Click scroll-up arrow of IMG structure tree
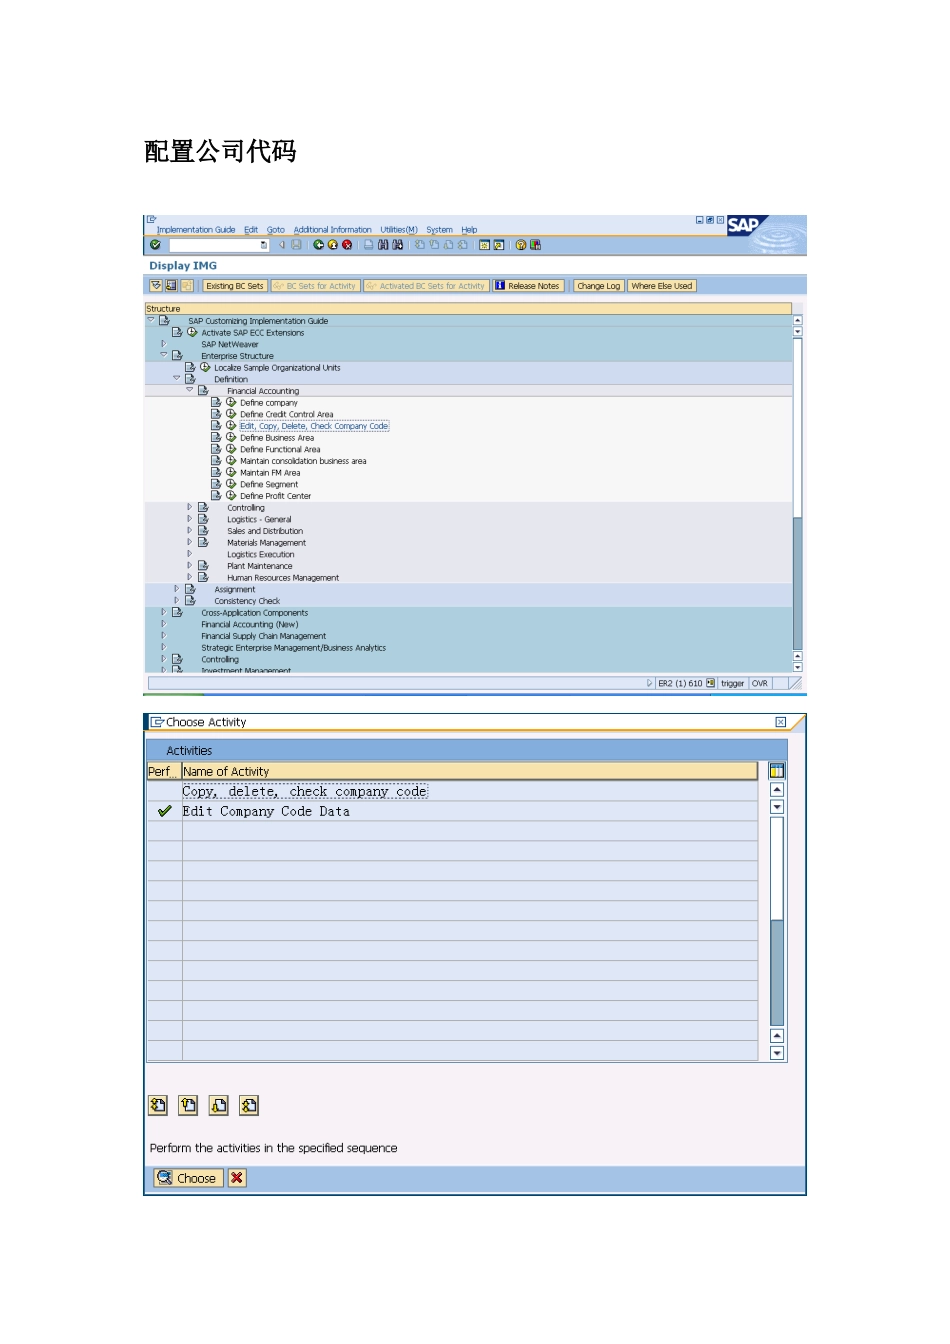Image resolution: width=950 pixels, height=1344 pixels. point(797,321)
